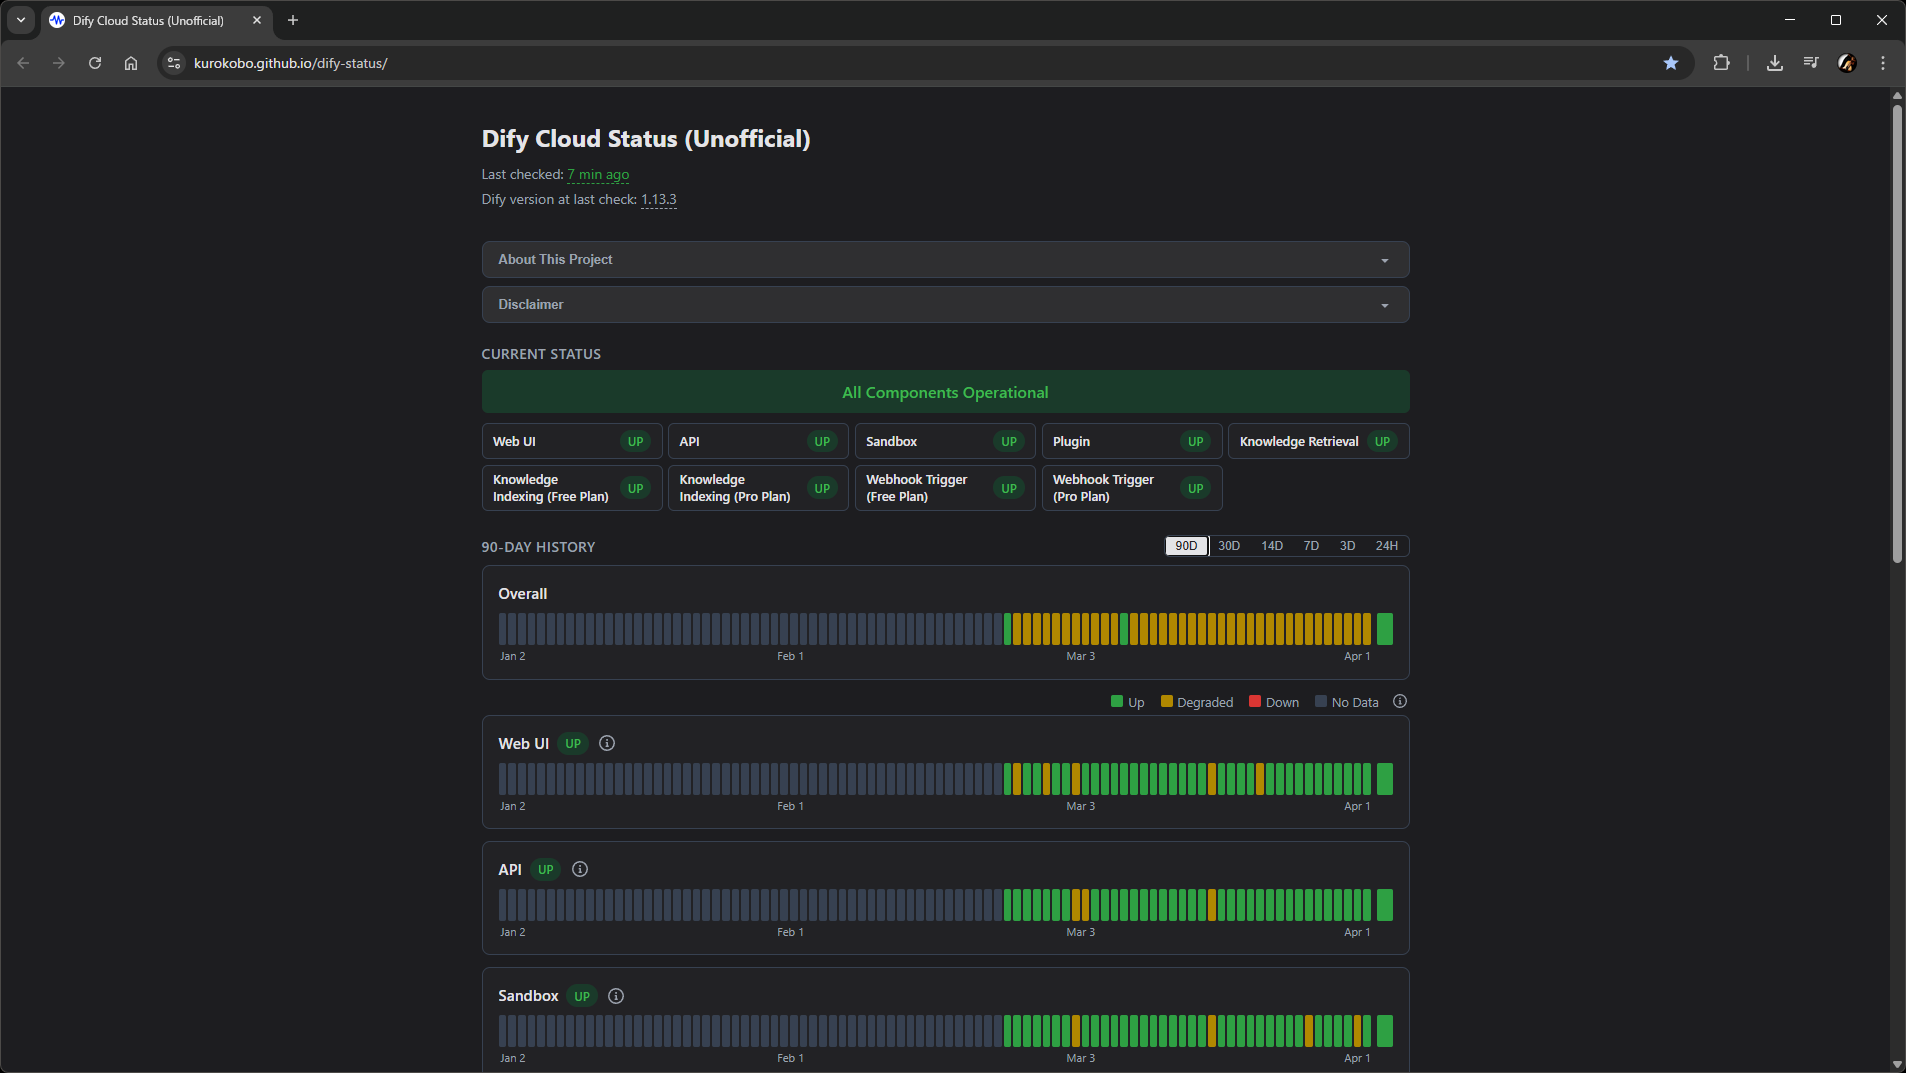Click the green Apr 1 bar in Overall history
The height and width of the screenshot is (1073, 1906).
click(1385, 629)
